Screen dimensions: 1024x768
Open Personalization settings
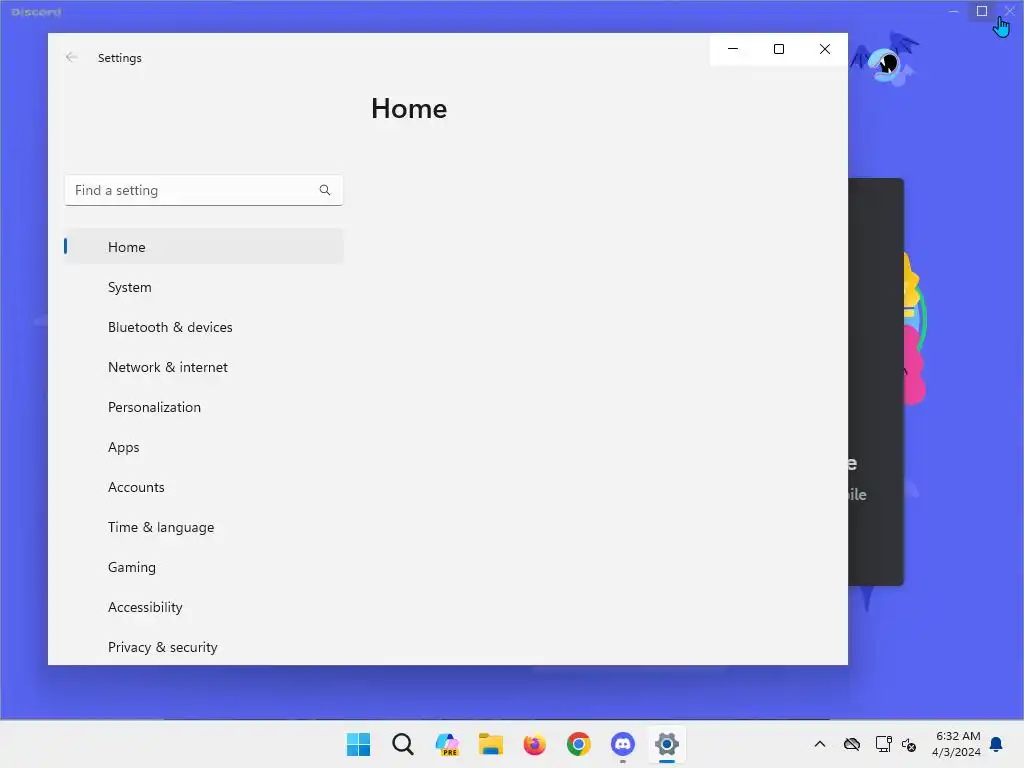[204, 407]
